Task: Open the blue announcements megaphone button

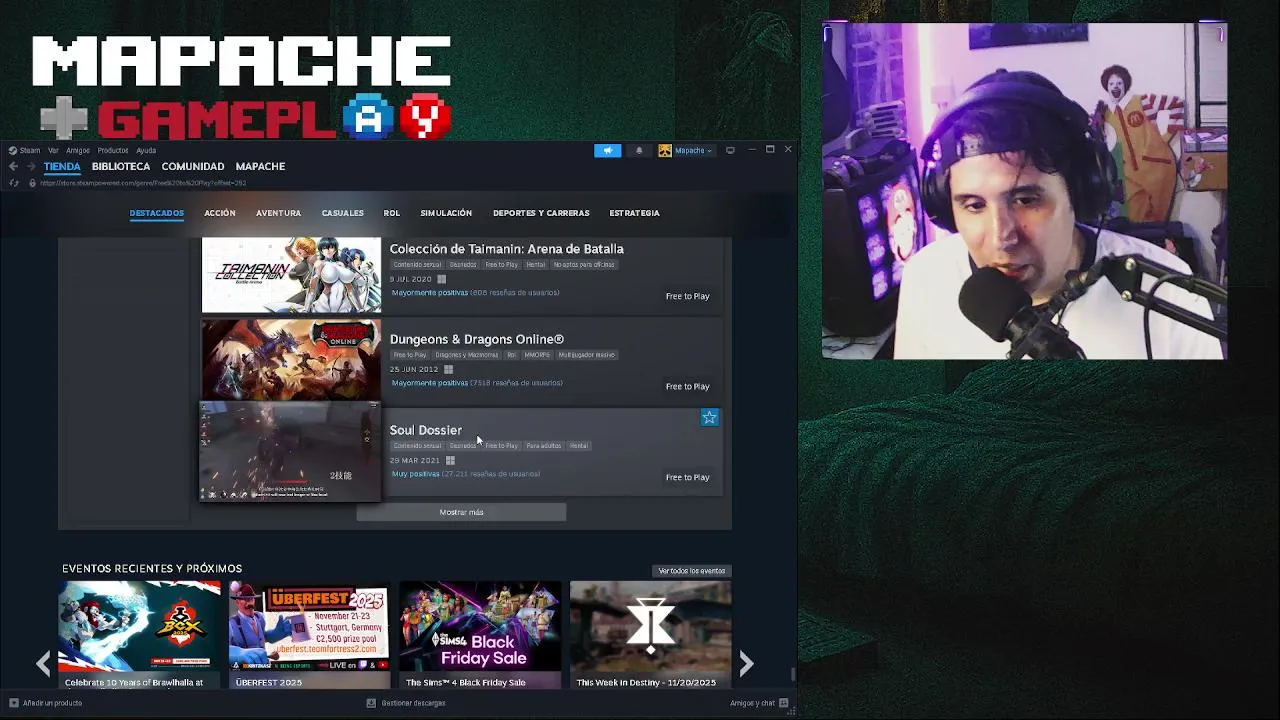Action: pos(607,150)
